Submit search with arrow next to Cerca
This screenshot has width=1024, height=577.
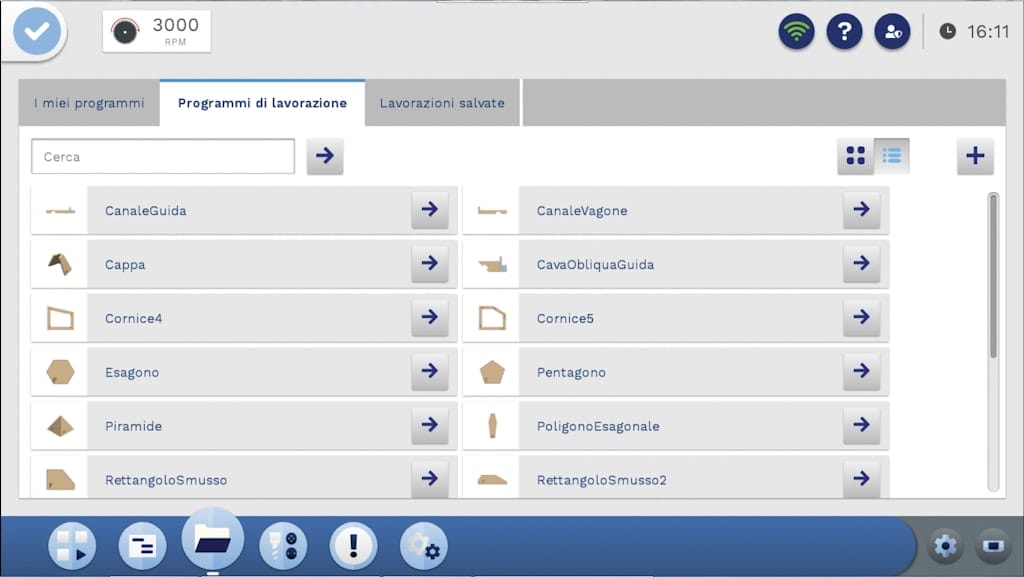325,157
